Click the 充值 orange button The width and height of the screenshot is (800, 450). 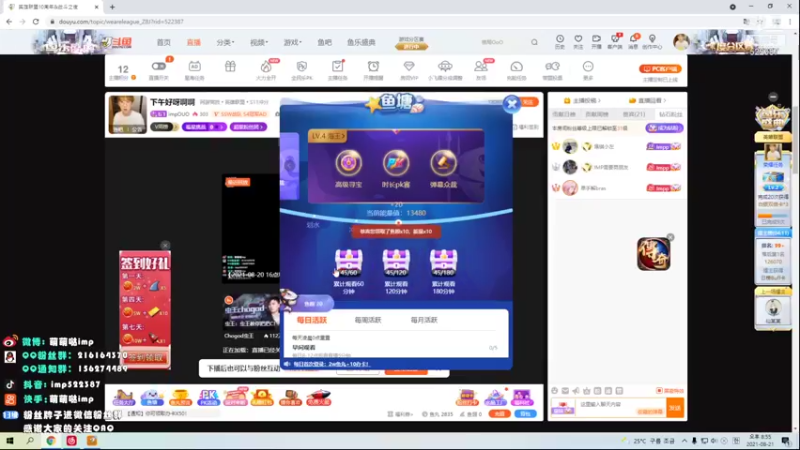pyautogui.click(x=499, y=414)
